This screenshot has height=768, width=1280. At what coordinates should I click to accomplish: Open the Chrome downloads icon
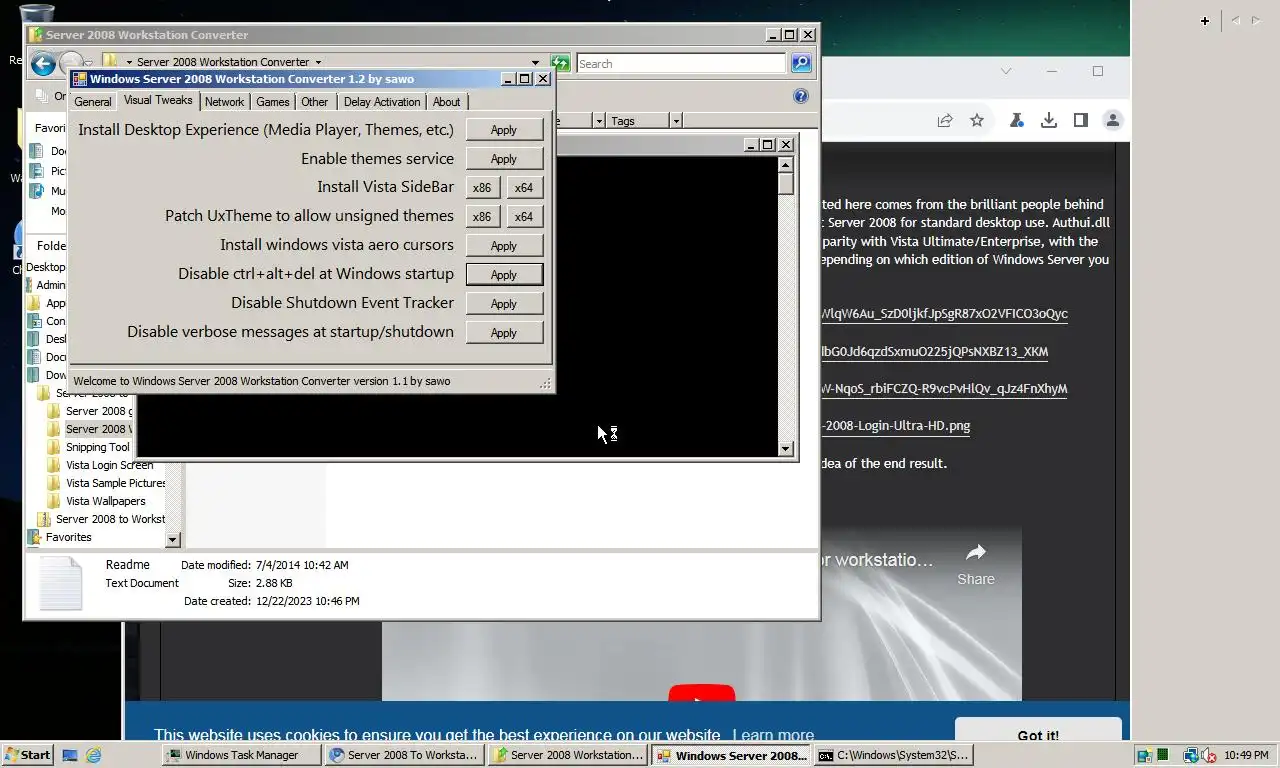click(x=1049, y=120)
